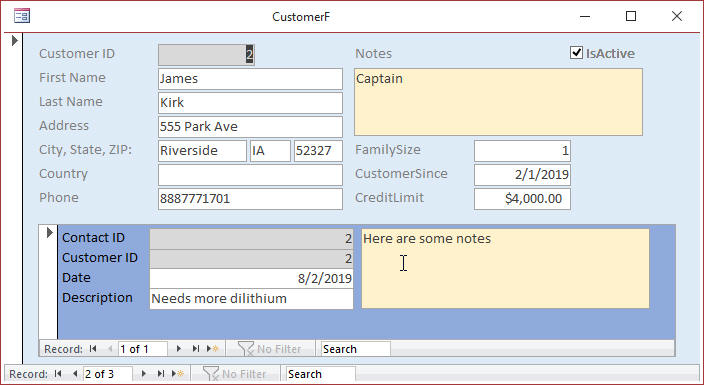Uncheck the IsActive checkbox
Screen dimensions: 704x385
click(576, 53)
